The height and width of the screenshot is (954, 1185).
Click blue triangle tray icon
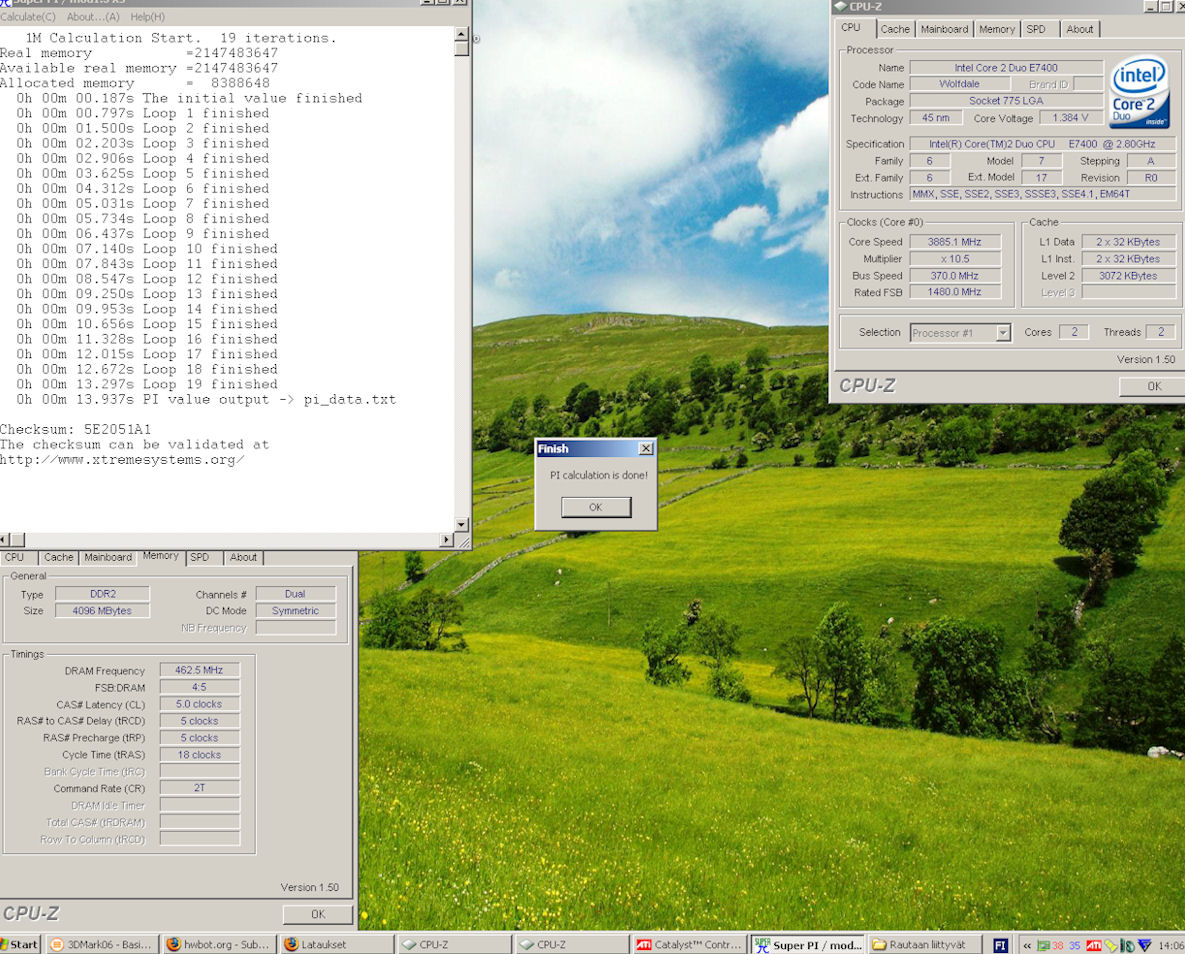click(x=1144, y=945)
